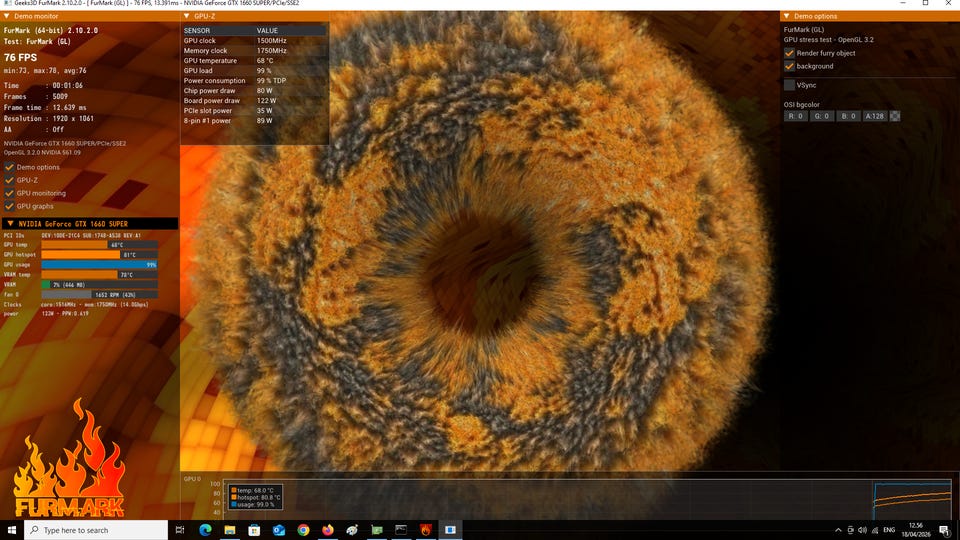960x540 pixels.
Task: Click the 76 FPS readout
Action: pos(20,57)
